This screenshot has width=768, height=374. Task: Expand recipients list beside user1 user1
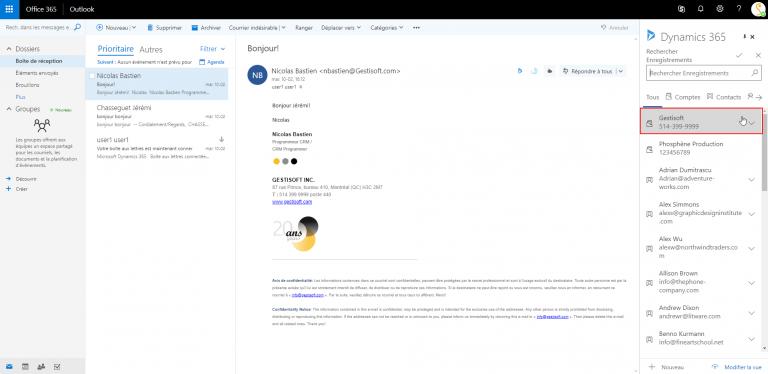click(x=301, y=87)
